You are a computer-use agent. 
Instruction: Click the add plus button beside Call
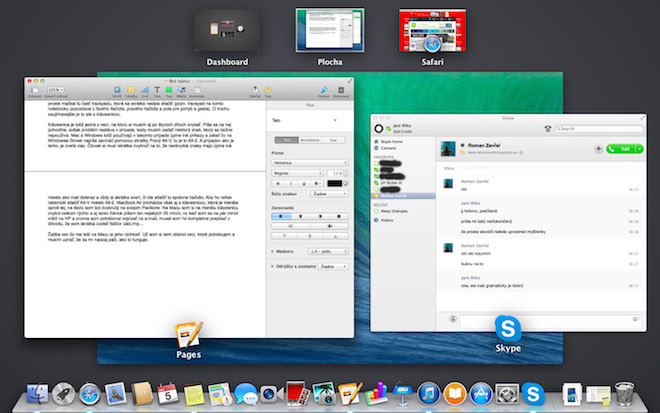click(598, 148)
